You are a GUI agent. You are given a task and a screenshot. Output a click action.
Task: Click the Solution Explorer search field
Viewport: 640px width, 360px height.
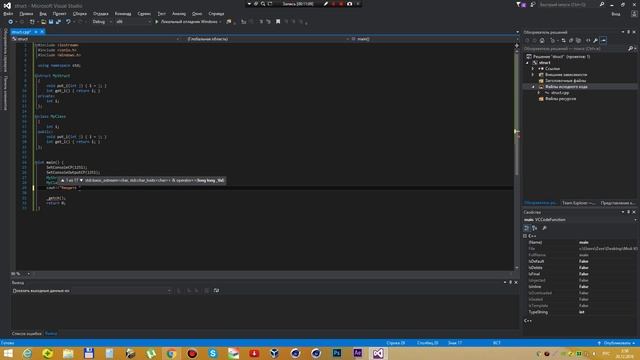(x=575, y=49)
